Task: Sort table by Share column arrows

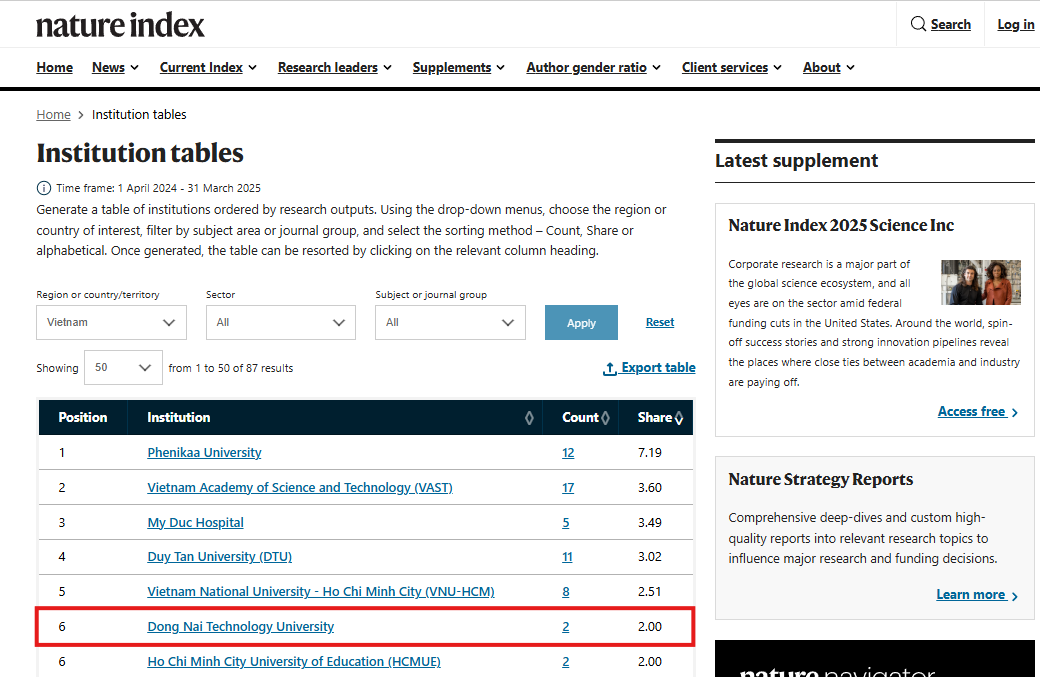Action: tap(679, 418)
